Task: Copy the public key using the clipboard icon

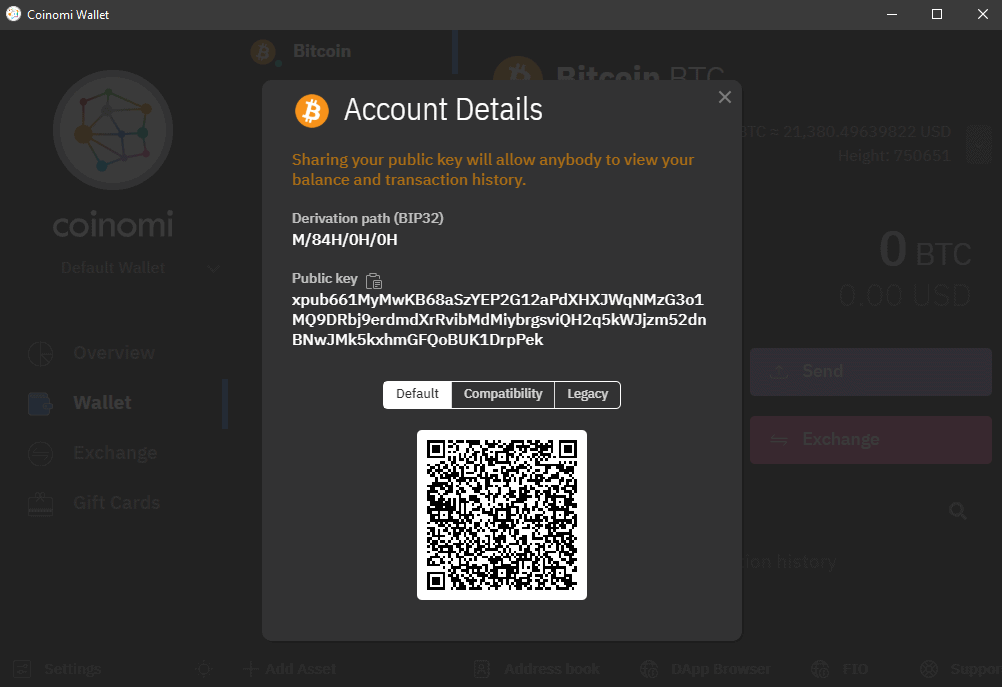Action: click(375, 278)
